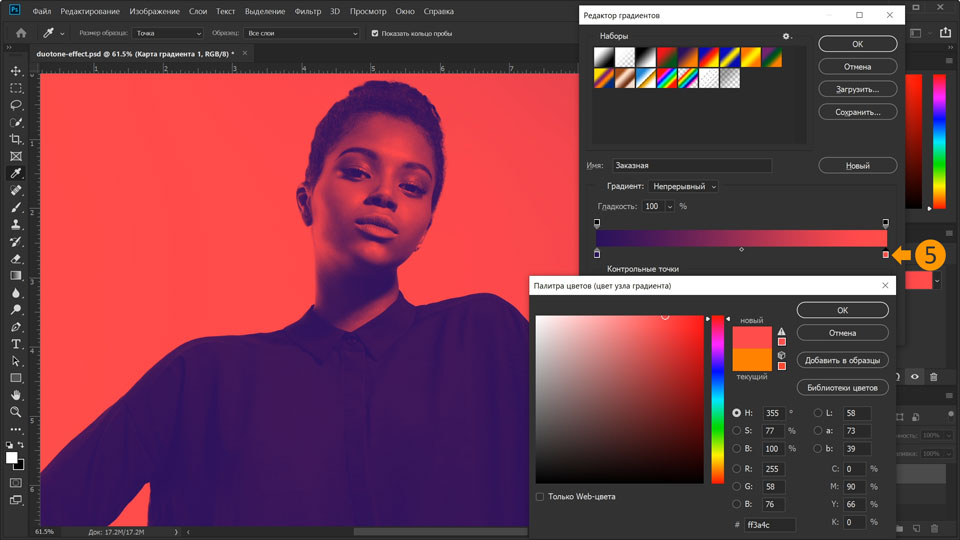Screen dimensions: 960x540
Task: Open 'Изображение' menu
Action: tap(154, 11)
